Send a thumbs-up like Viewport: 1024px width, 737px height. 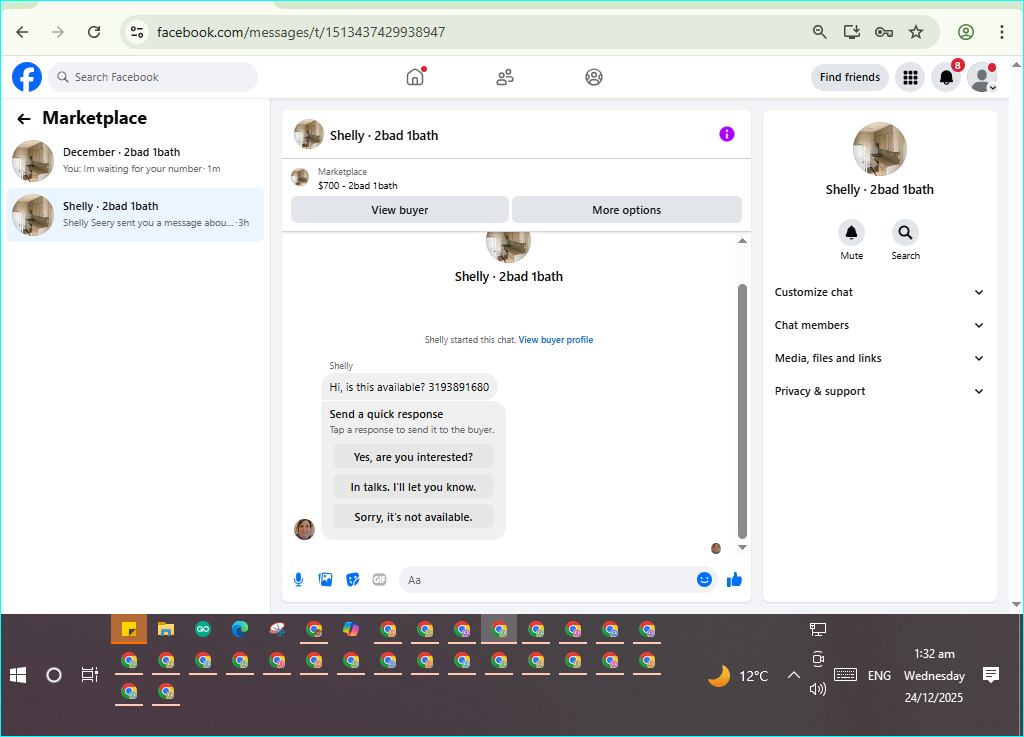[x=734, y=580]
